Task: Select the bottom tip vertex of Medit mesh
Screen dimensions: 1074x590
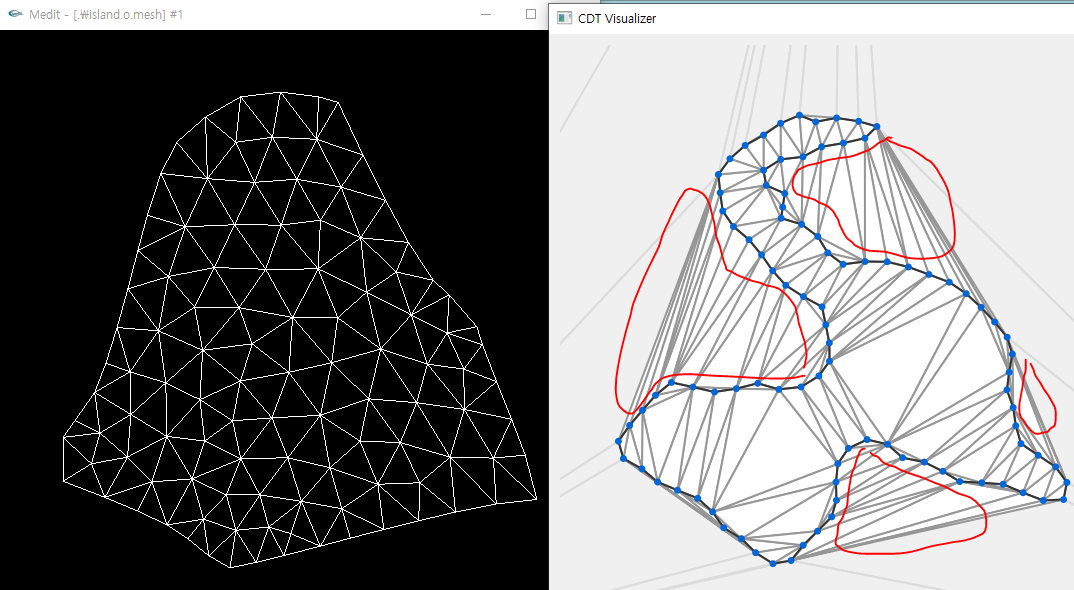Action: pos(231,568)
